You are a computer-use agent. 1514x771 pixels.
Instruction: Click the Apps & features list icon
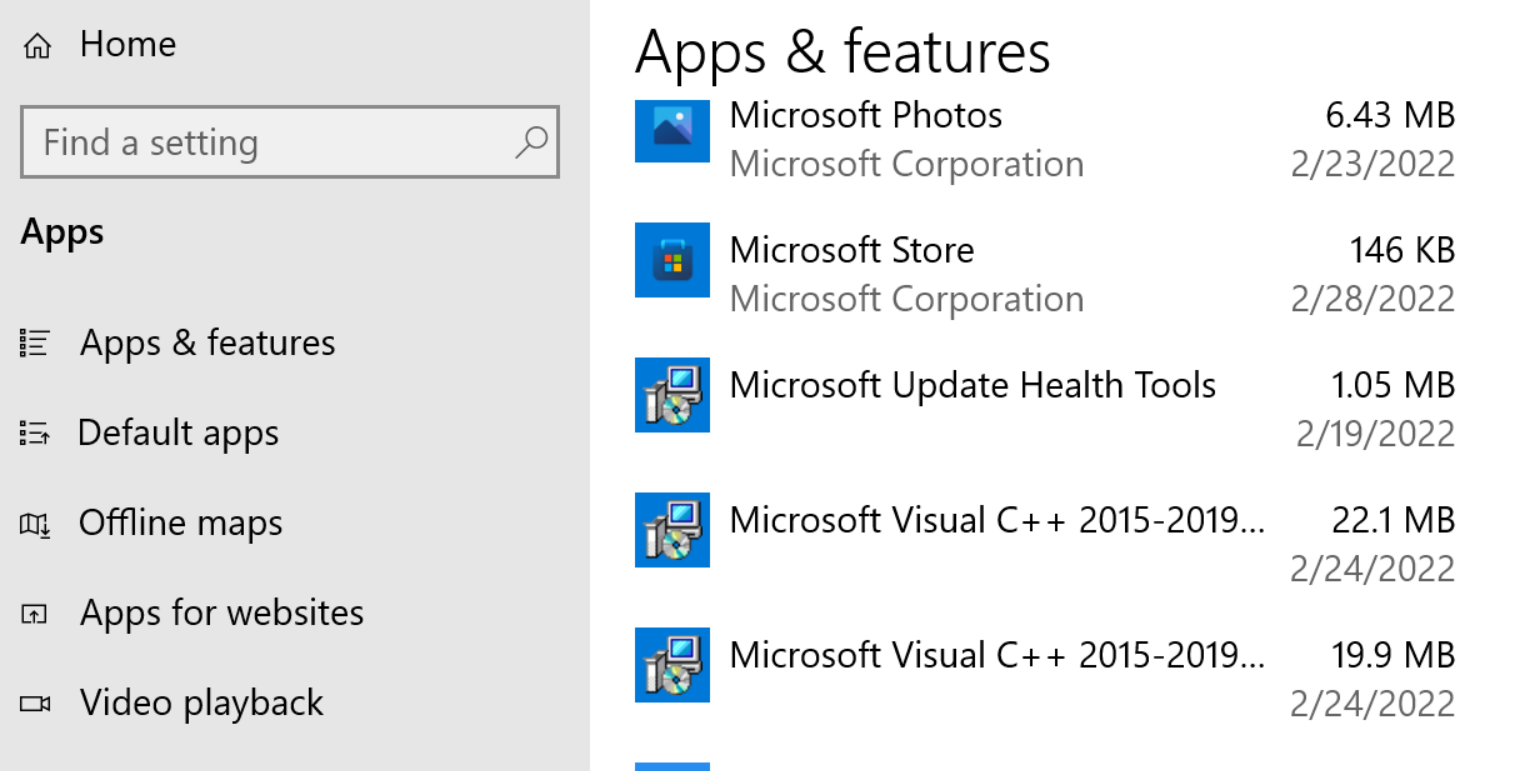pyautogui.click(x=34, y=344)
